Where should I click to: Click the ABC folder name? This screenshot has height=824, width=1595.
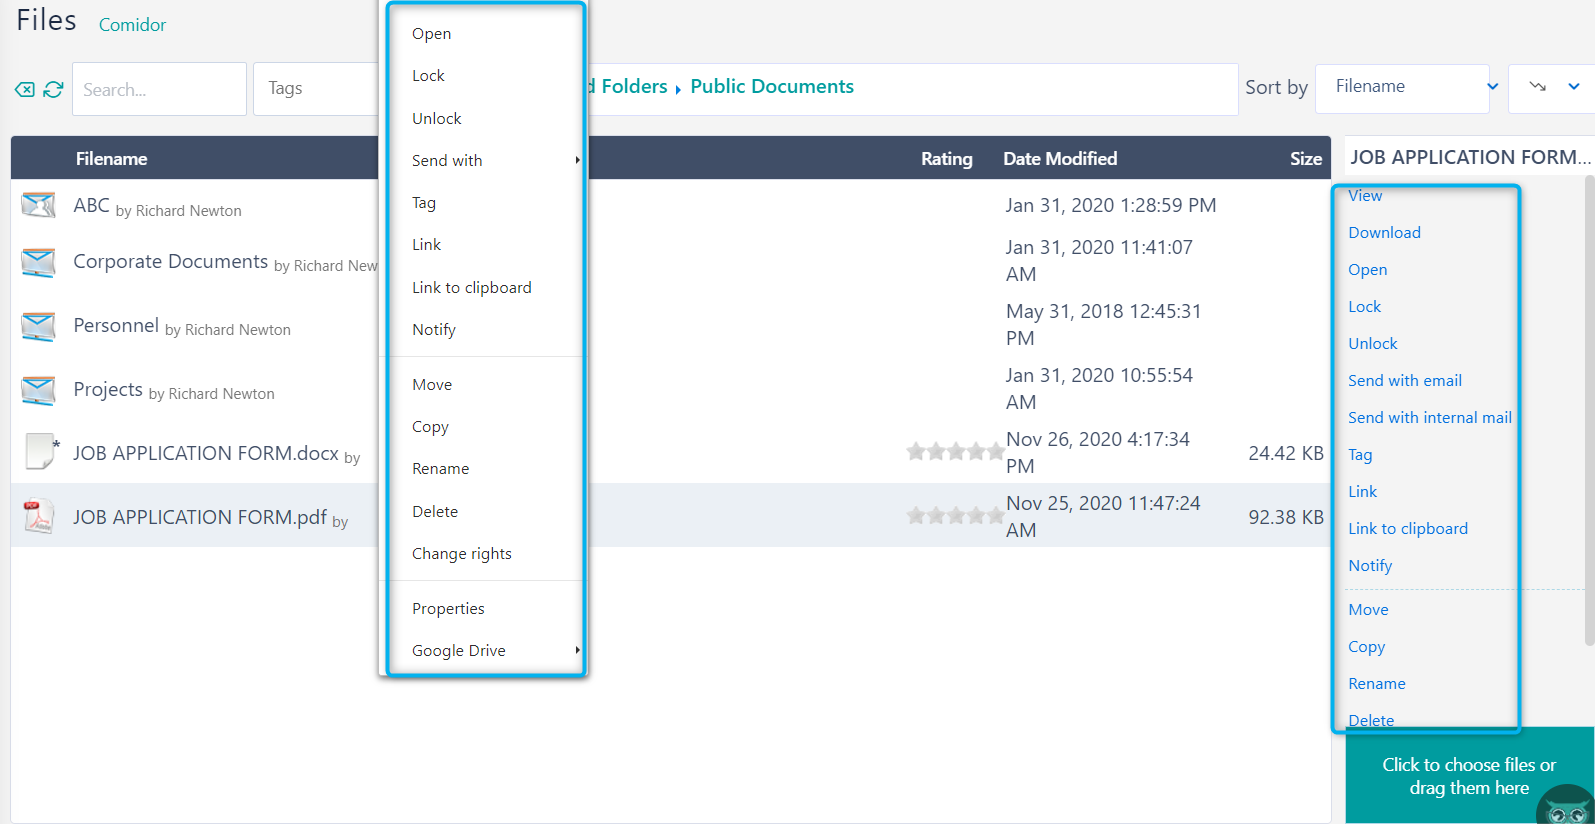pyautogui.click(x=91, y=205)
